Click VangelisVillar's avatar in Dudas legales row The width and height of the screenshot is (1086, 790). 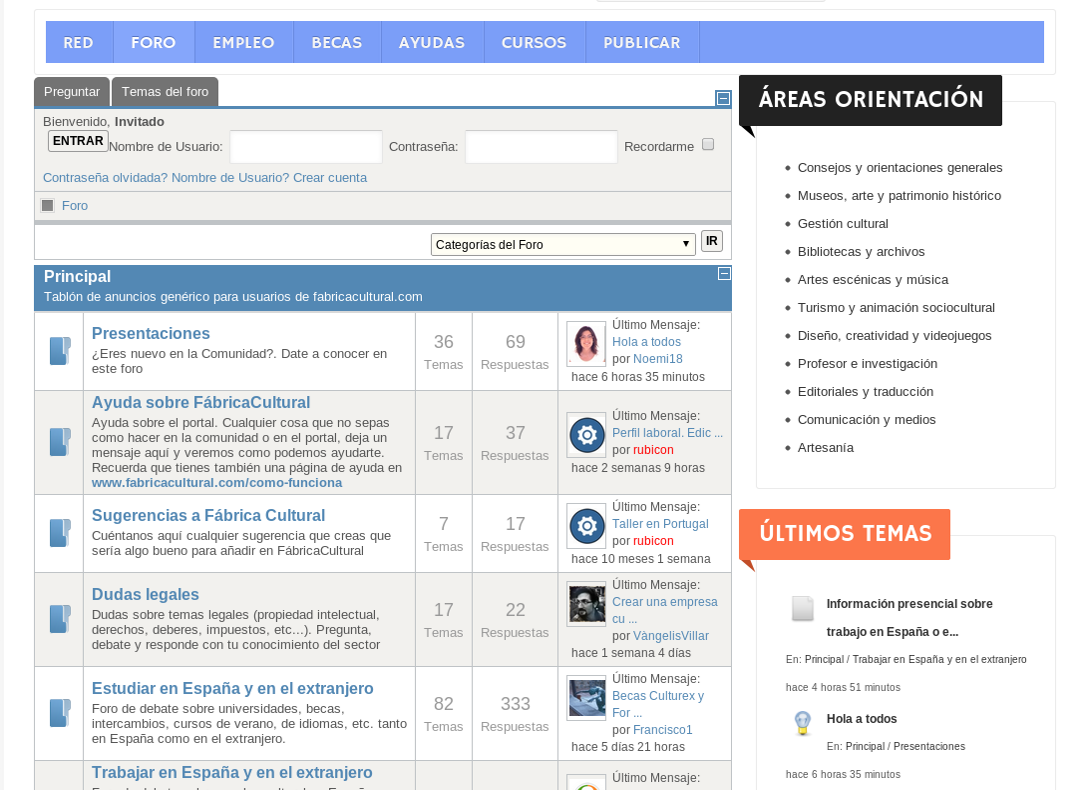pyautogui.click(x=586, y=604)
